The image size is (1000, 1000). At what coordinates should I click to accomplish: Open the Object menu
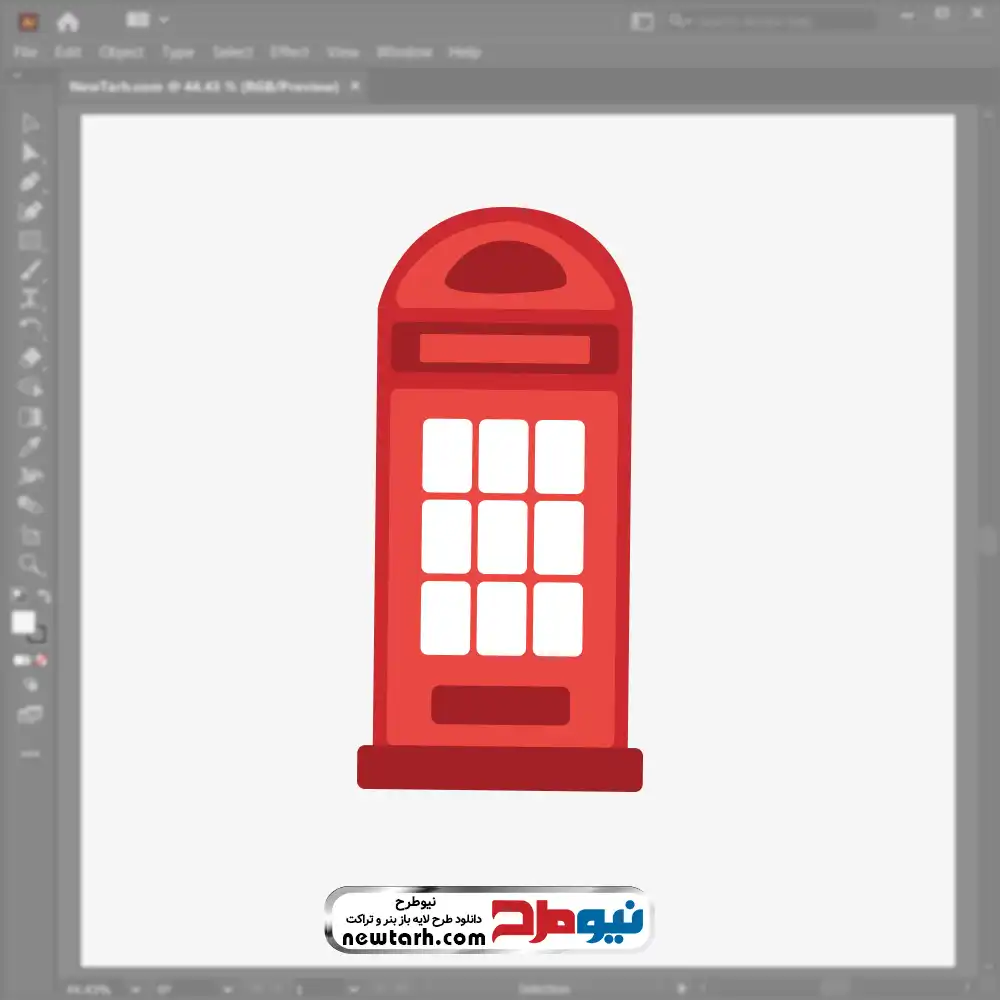click(x=121, y=52)
